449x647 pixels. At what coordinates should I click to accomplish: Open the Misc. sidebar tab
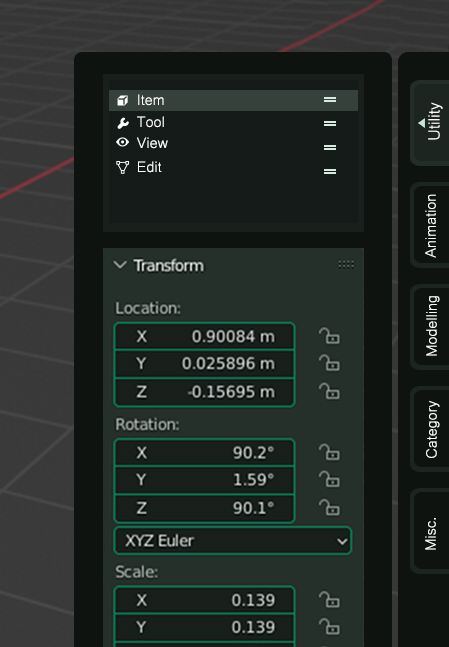430,531
